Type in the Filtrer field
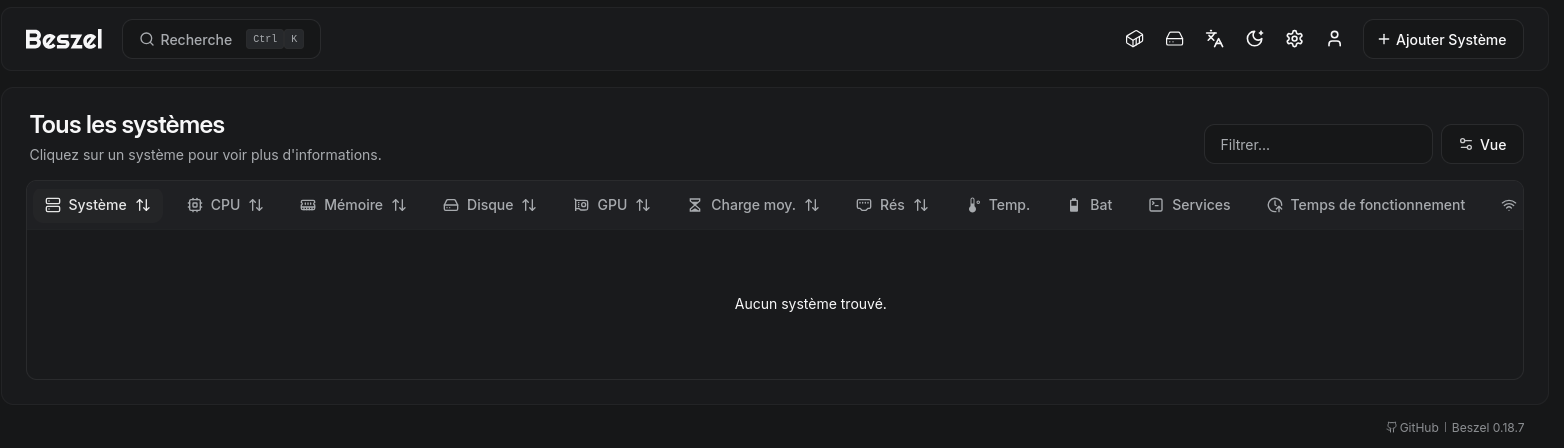The image size is (1564, 448). pyautogui.click(x=1317, y=144)
